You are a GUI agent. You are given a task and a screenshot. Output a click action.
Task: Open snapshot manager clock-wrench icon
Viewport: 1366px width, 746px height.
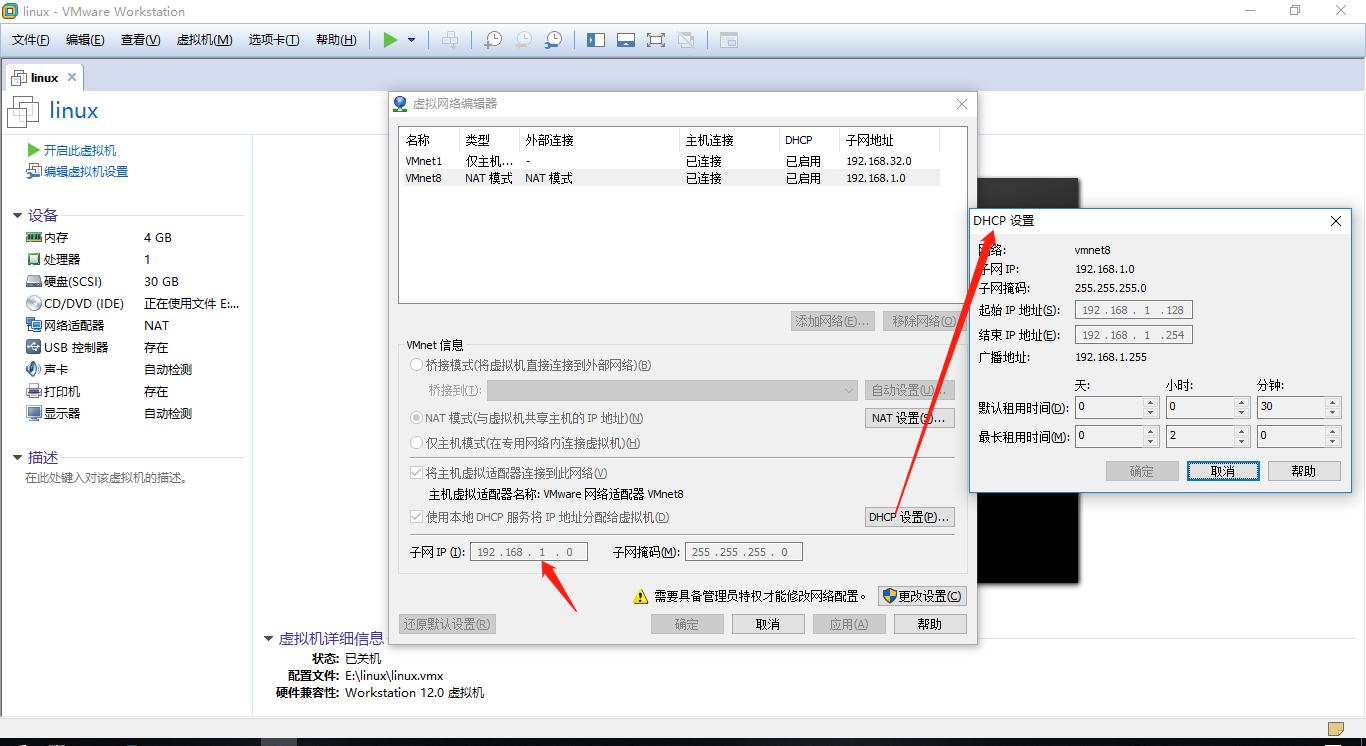(x=553, y=40)
